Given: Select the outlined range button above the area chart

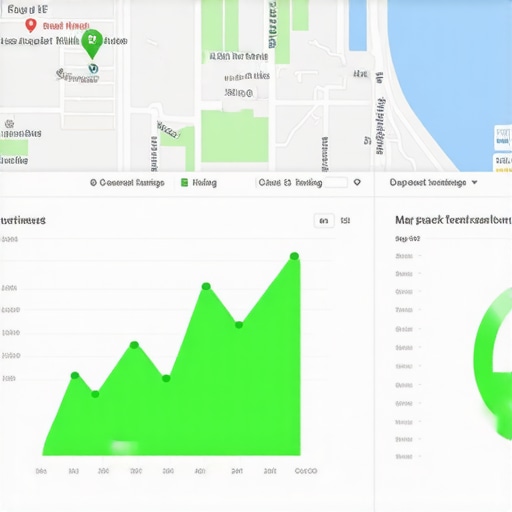Looking at the screenshot, I should 324,221.
